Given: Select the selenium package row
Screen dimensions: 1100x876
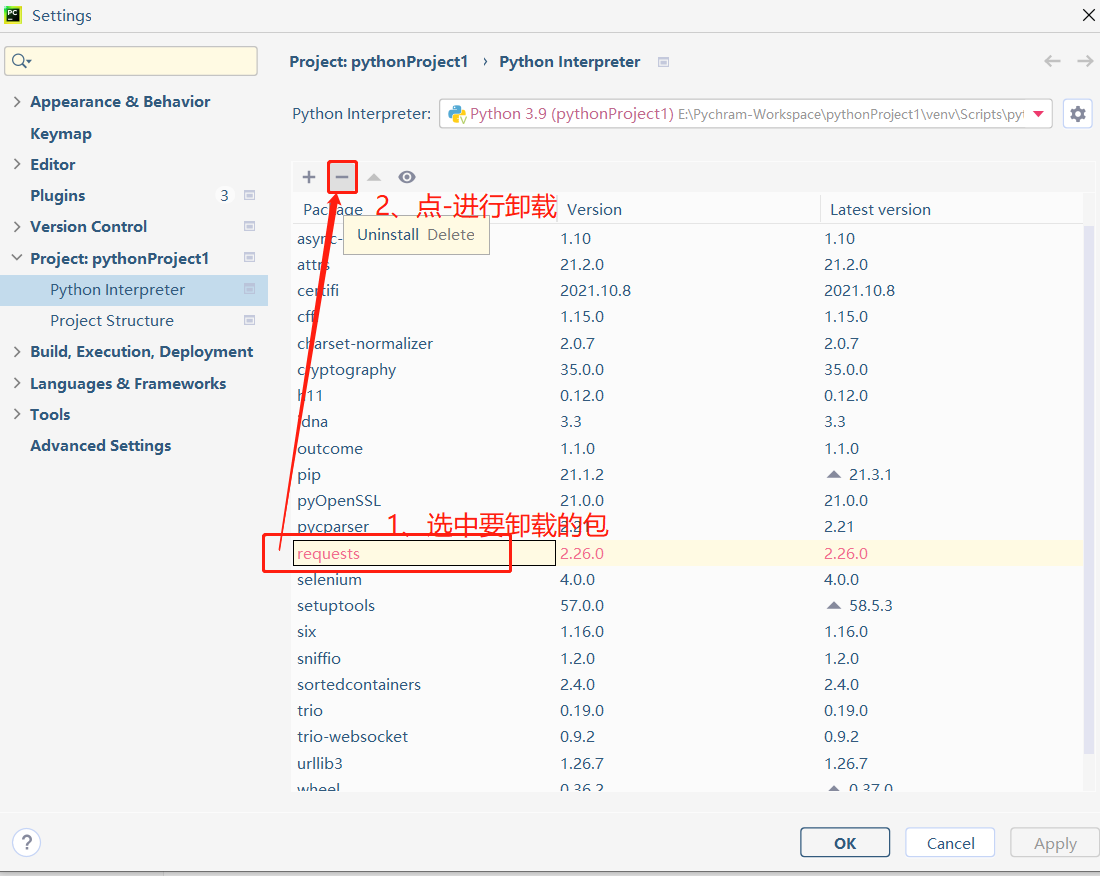Looking at the screenshot, I should coord(330,580).
